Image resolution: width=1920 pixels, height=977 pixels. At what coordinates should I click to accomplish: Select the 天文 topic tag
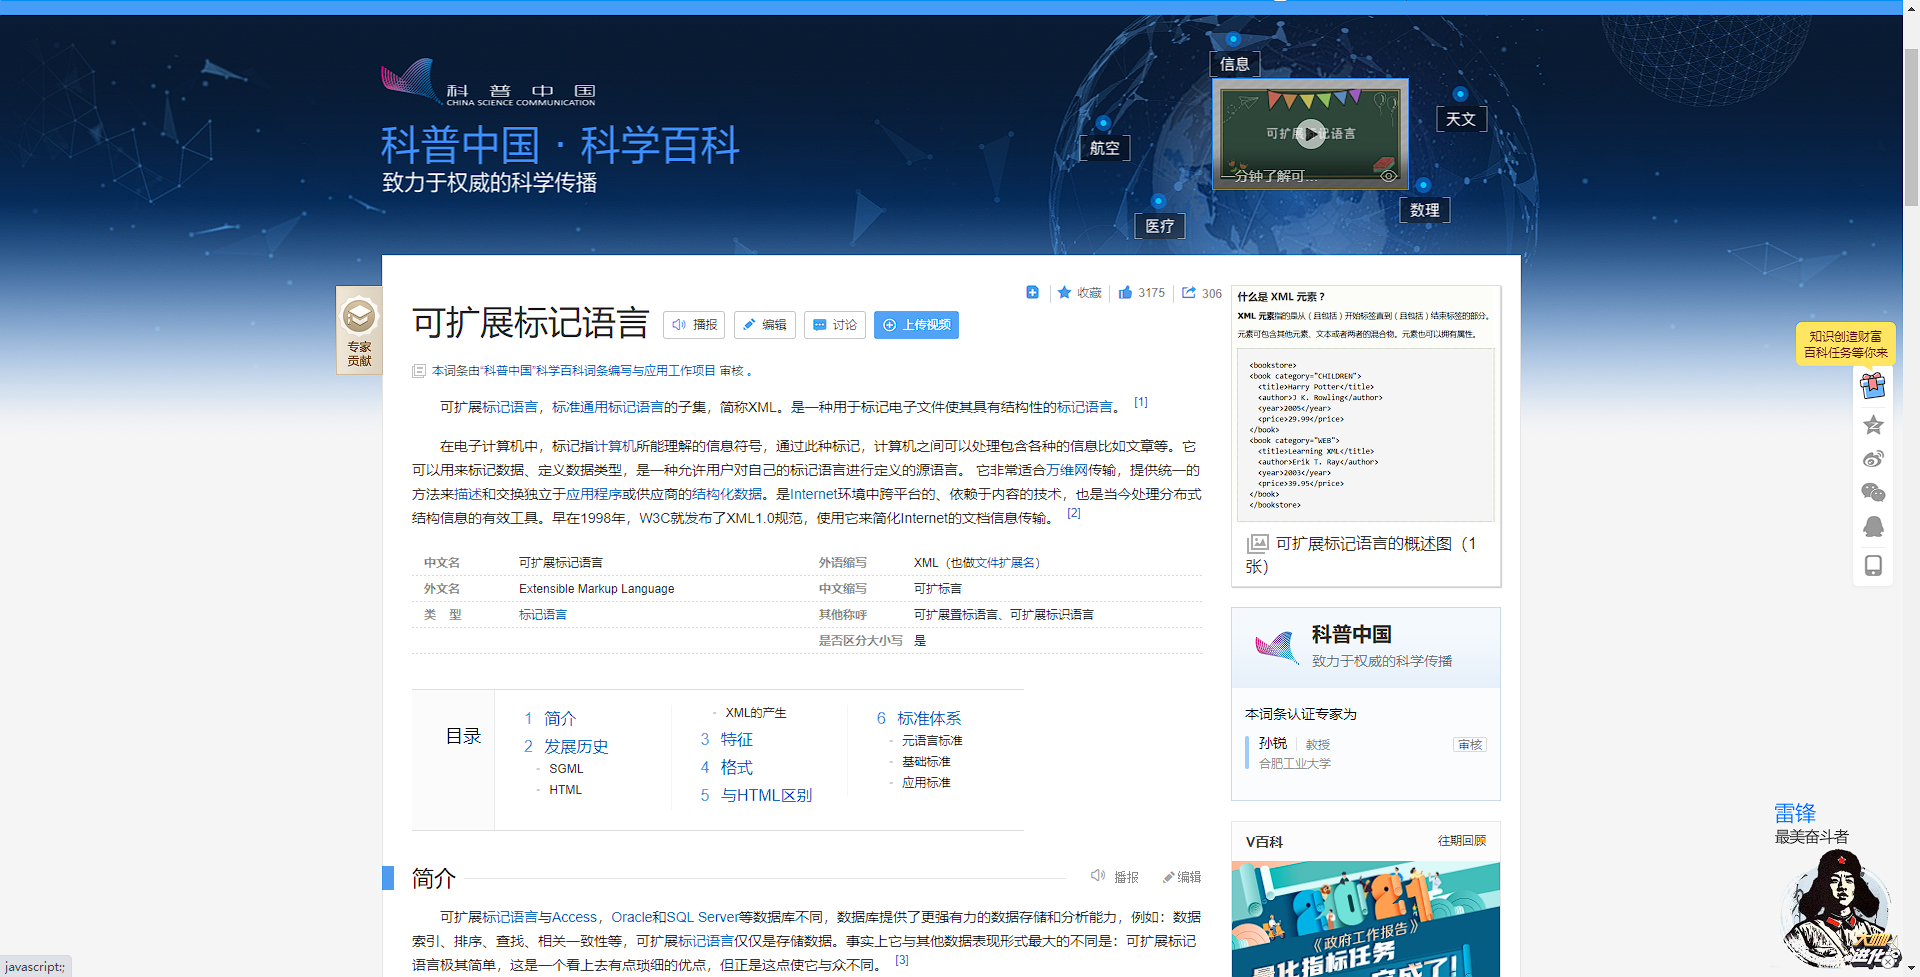click(1461, 118)
